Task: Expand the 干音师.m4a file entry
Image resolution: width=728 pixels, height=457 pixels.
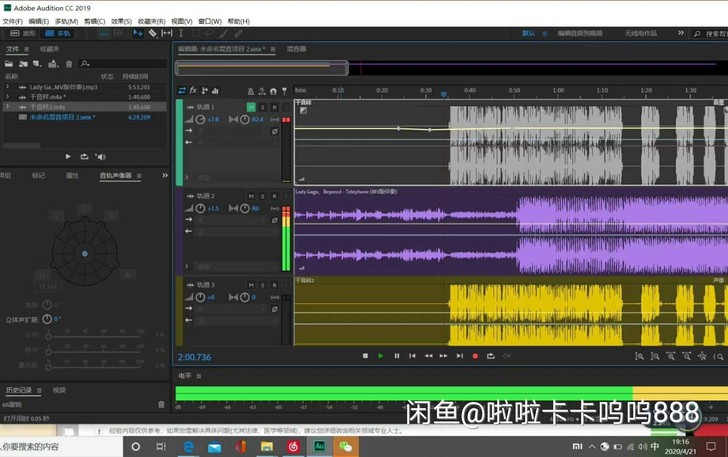Action: 7,97
